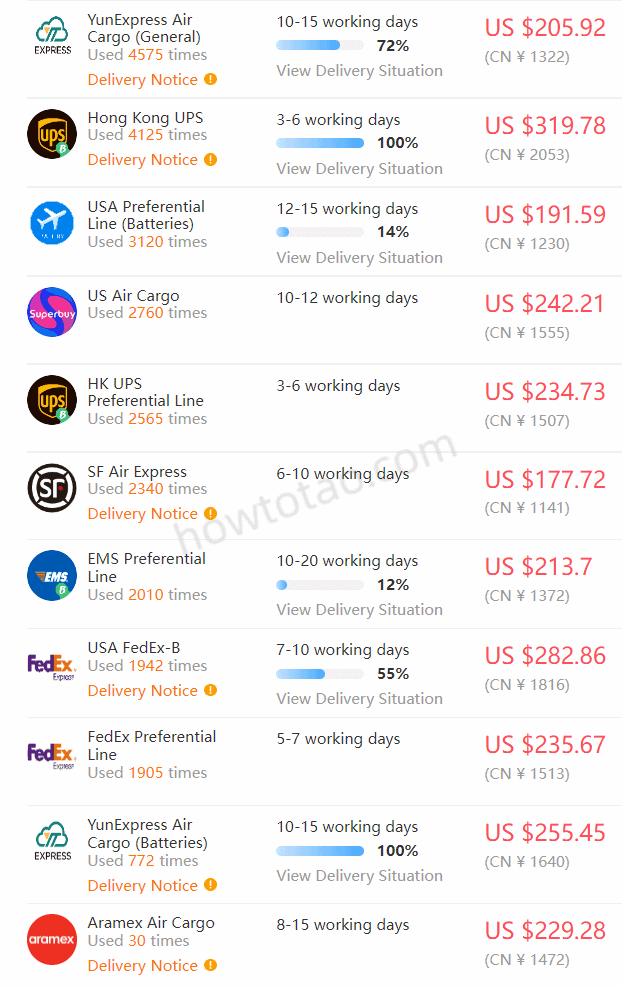
Task: Select the Aramex Air Cargo logo
Action: [52, 939]
